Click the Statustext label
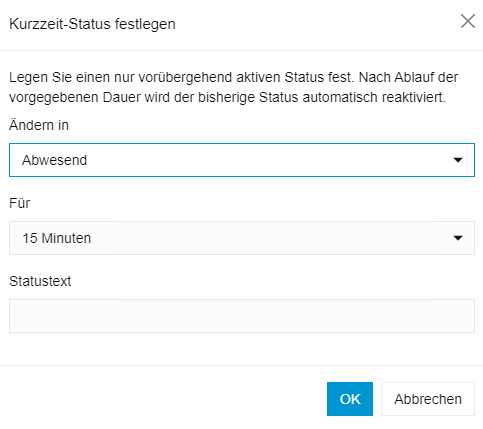The width and height of the screenshot is (483, 429). [x=40, y=281]
